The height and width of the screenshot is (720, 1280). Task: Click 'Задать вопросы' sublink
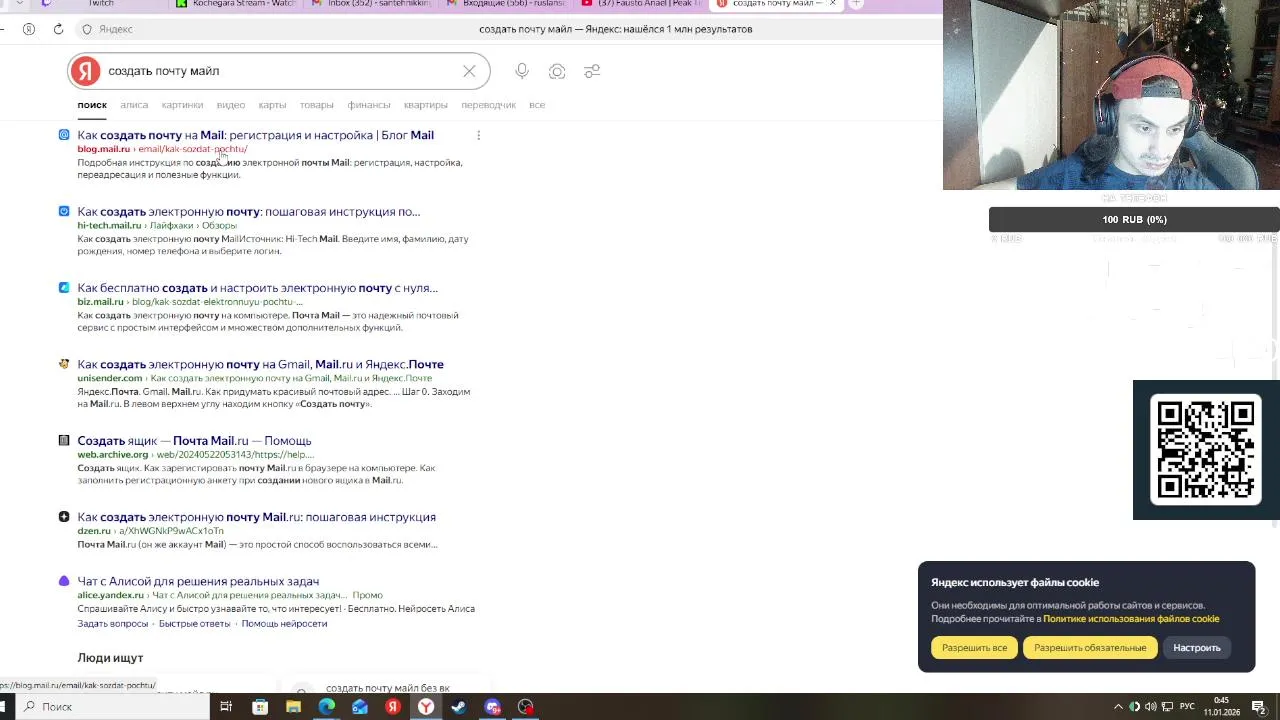pyautogui.click(x=112, y=624)
